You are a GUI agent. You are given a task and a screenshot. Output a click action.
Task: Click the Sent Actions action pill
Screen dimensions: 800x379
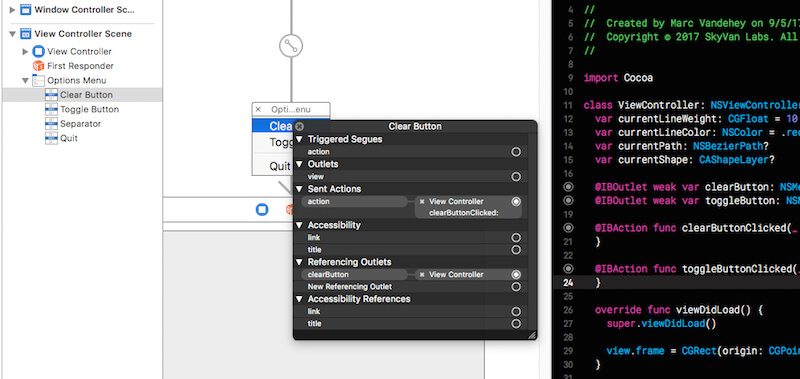tap(355, 201)
